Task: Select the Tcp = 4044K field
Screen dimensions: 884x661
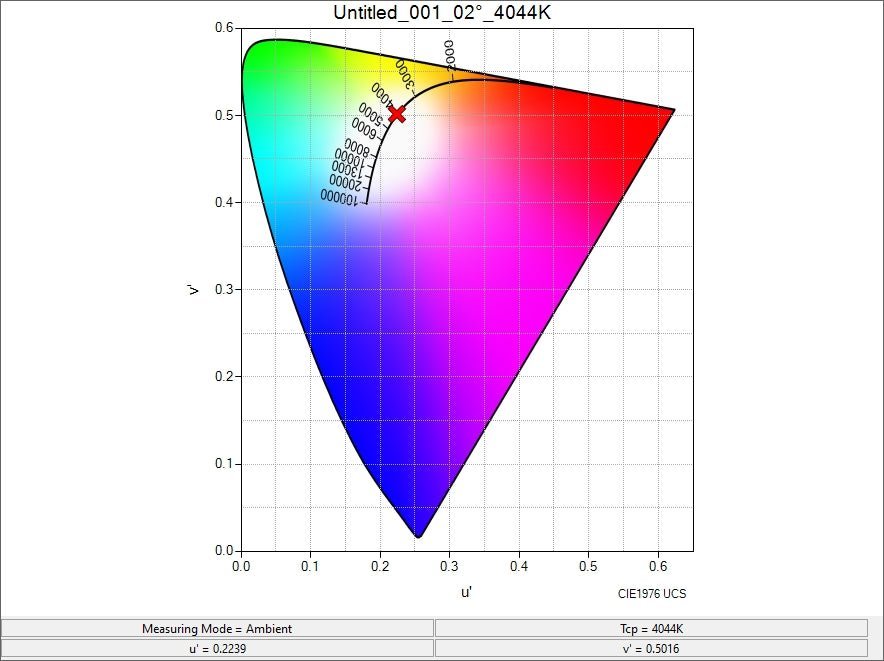Action: [651, 628]
